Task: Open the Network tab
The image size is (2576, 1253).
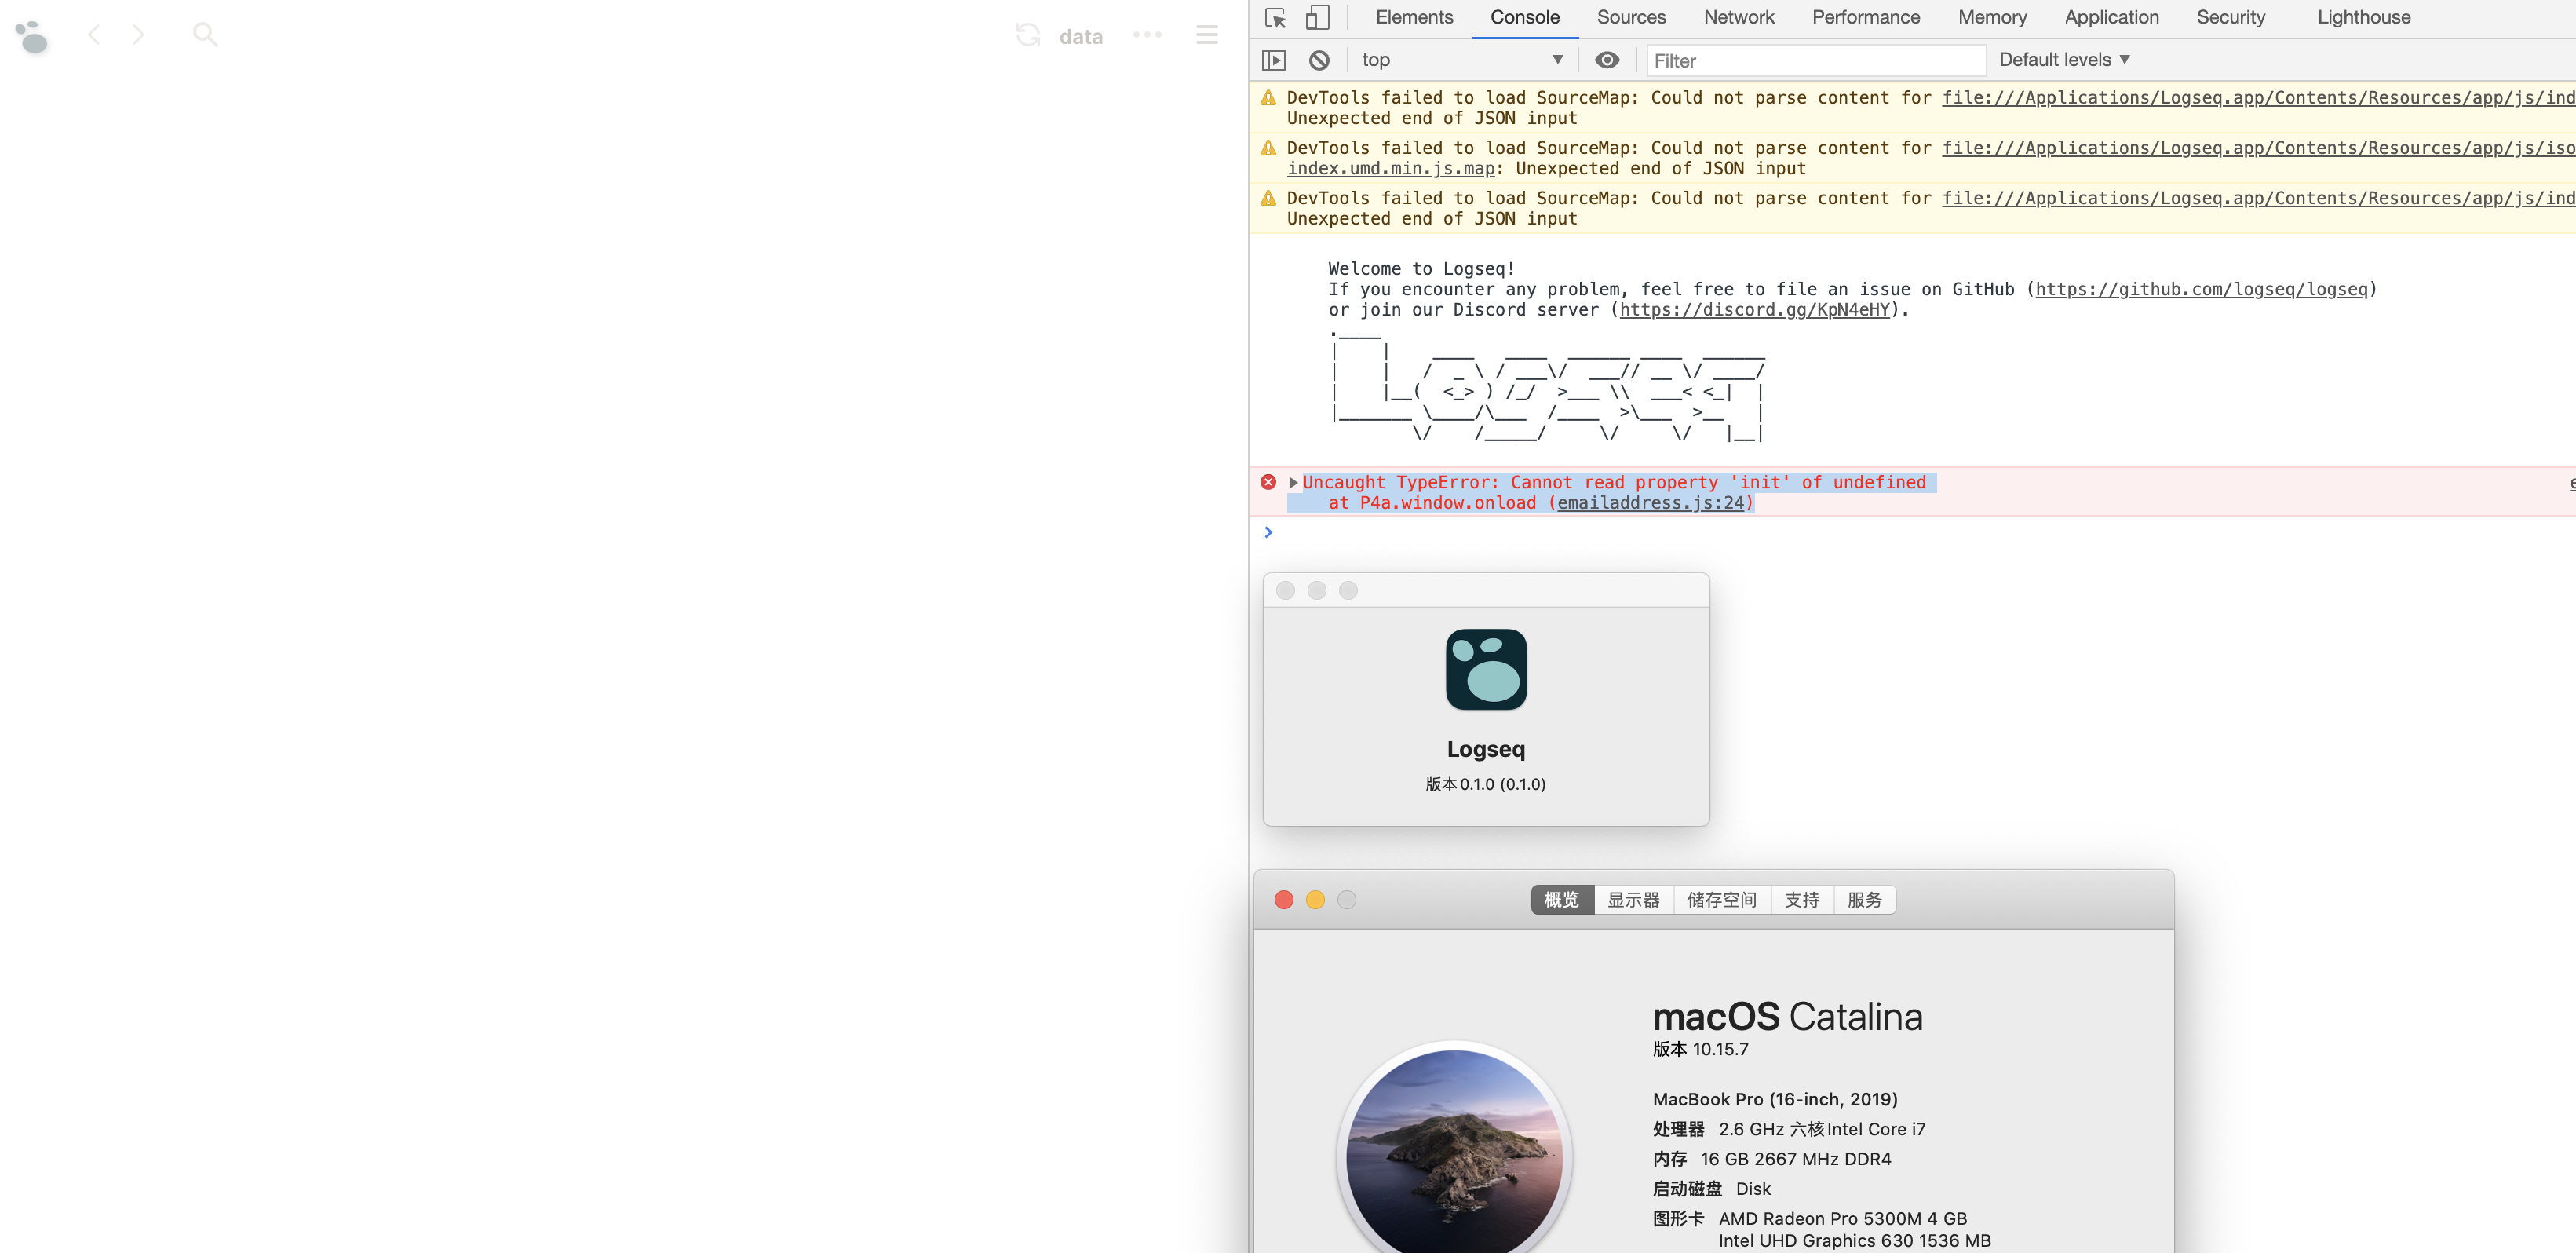Action: pos(1739,18)
